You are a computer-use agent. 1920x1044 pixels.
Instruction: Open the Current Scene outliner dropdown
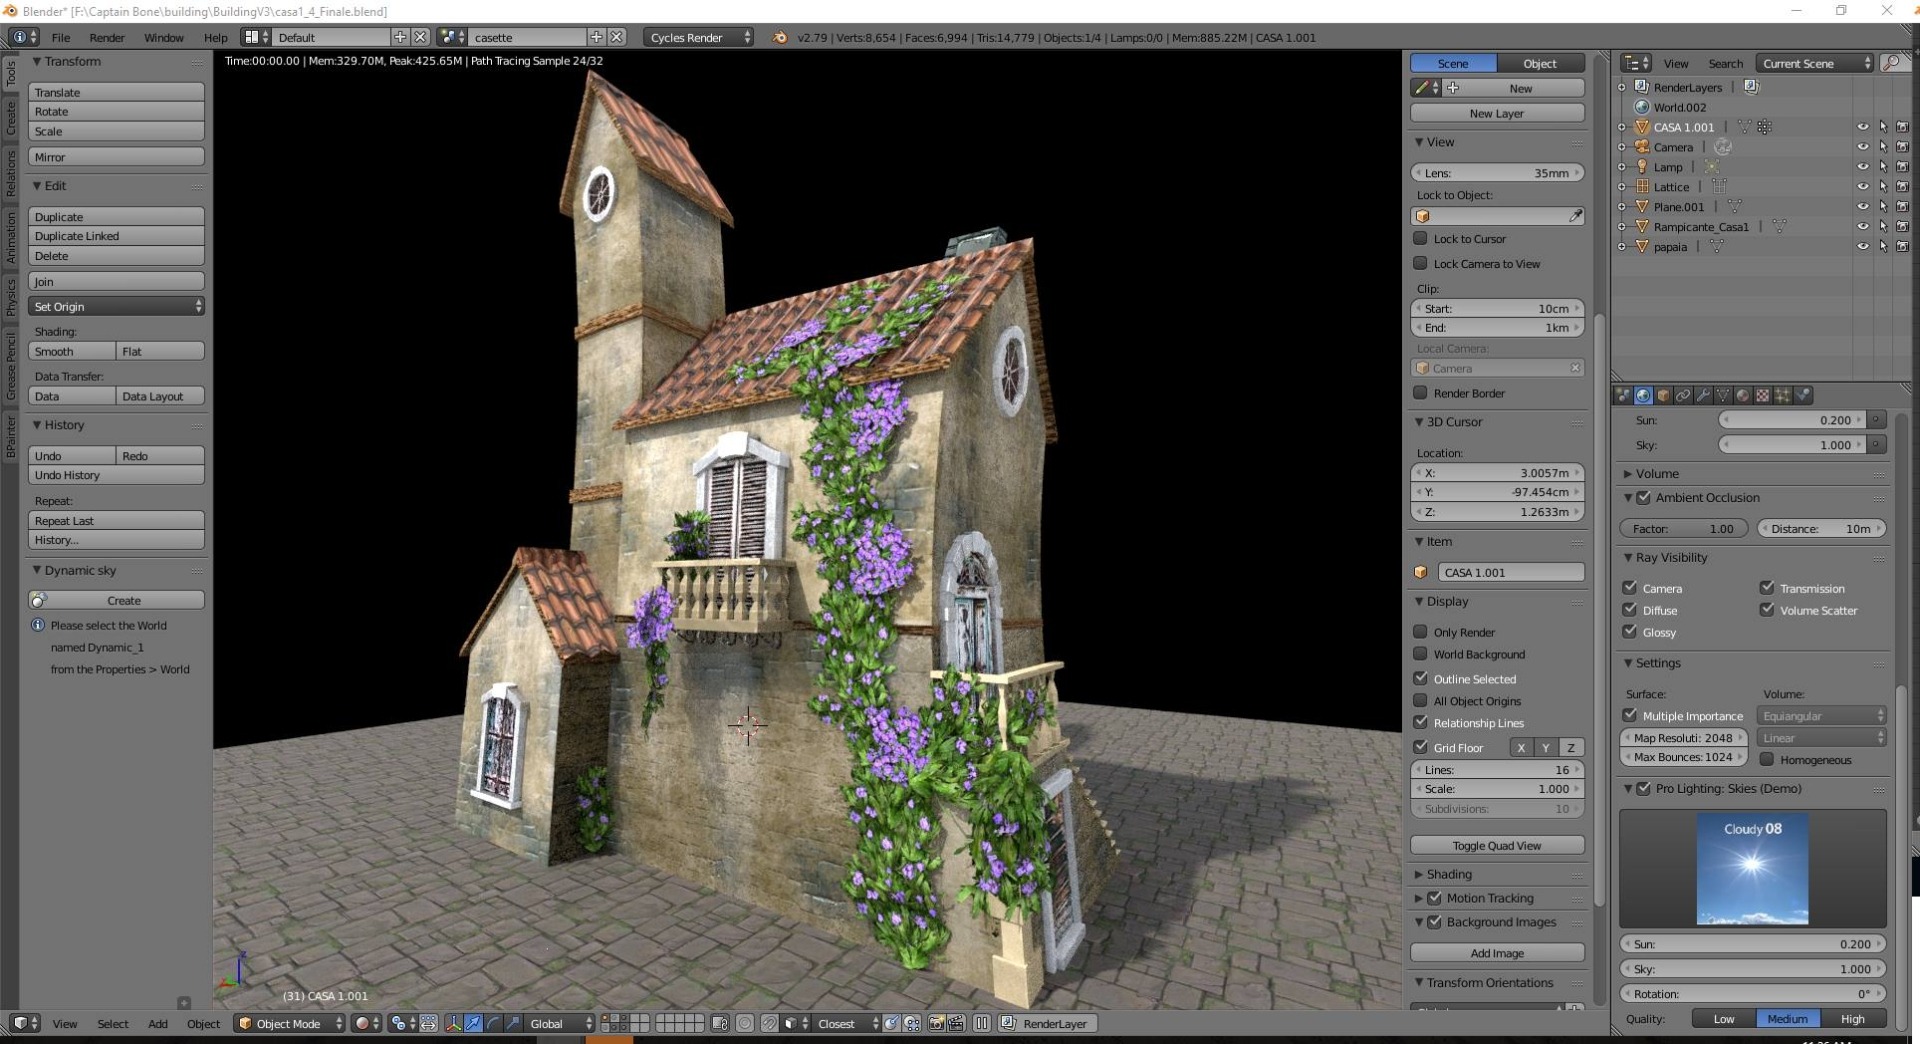click(1815, 63)
